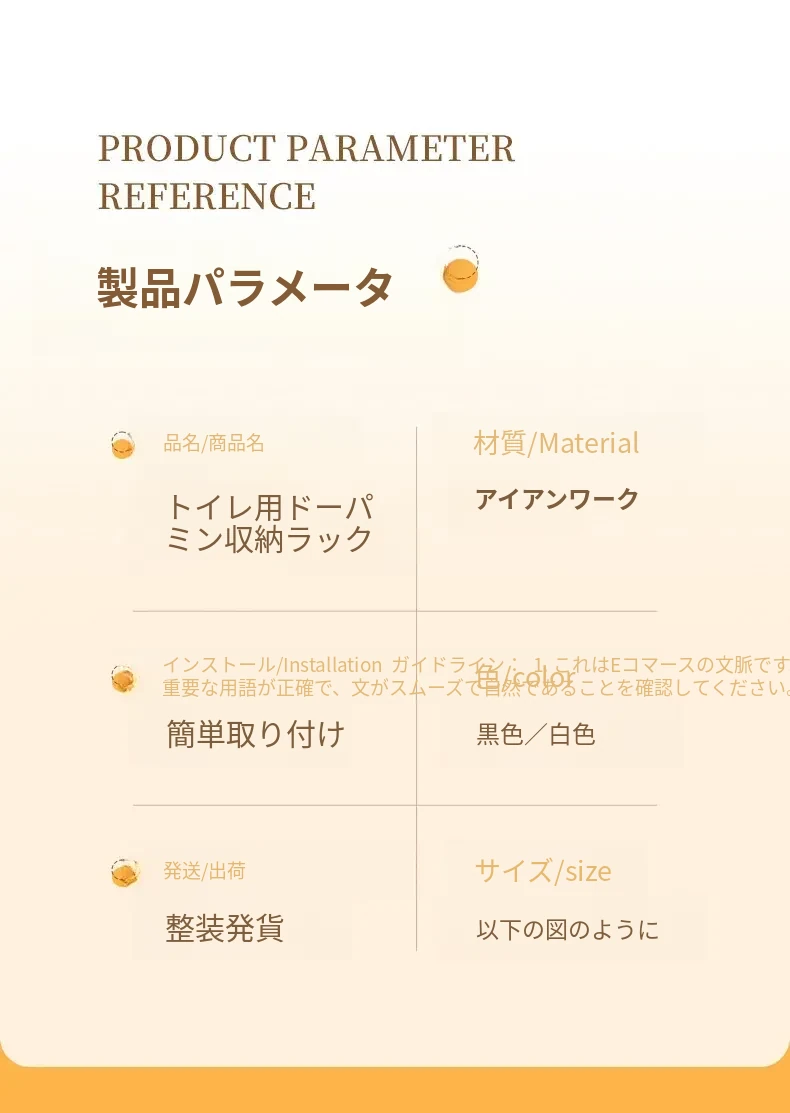The image size is (790, 1113).
Task: Click the orange band at the bottom
Action: coord(395,1090)
